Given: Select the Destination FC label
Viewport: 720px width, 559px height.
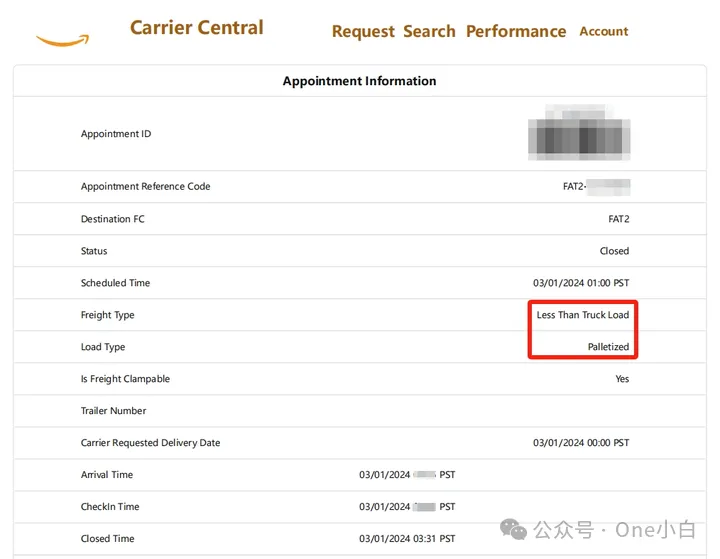Looking at the screenshot, I should [112, 219].
